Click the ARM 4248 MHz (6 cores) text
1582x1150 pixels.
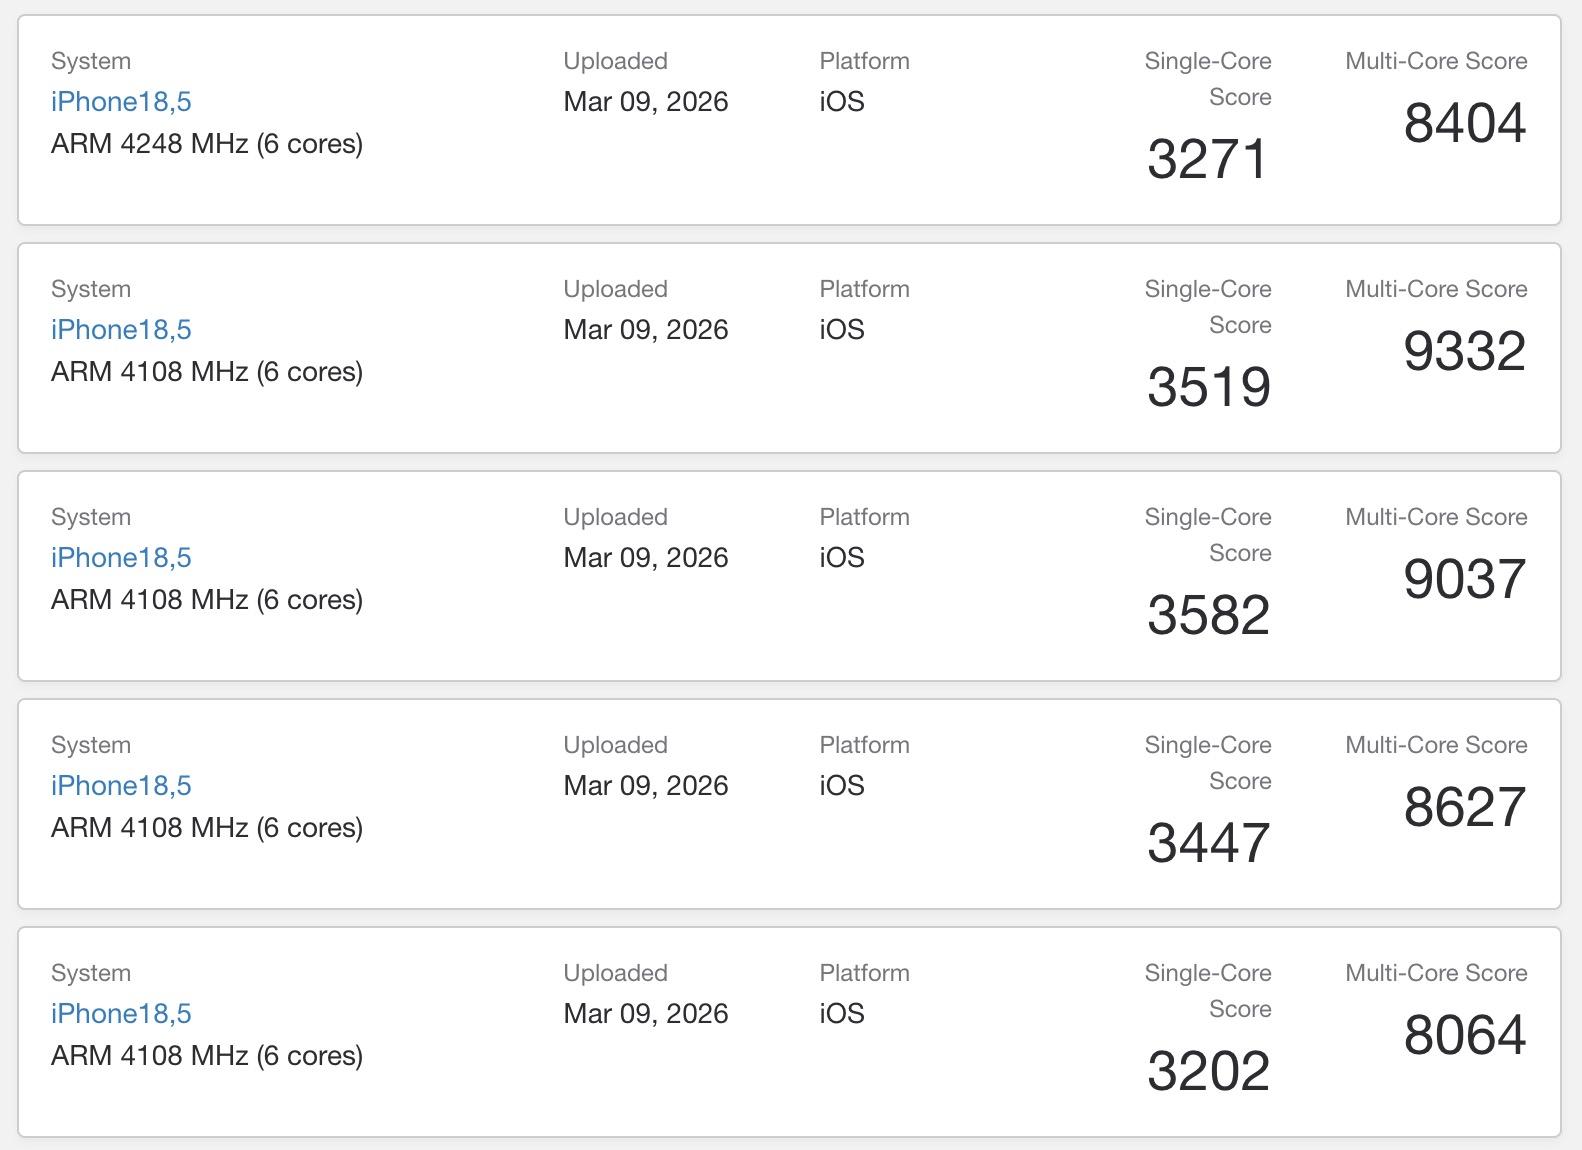[x=207, y=144]
